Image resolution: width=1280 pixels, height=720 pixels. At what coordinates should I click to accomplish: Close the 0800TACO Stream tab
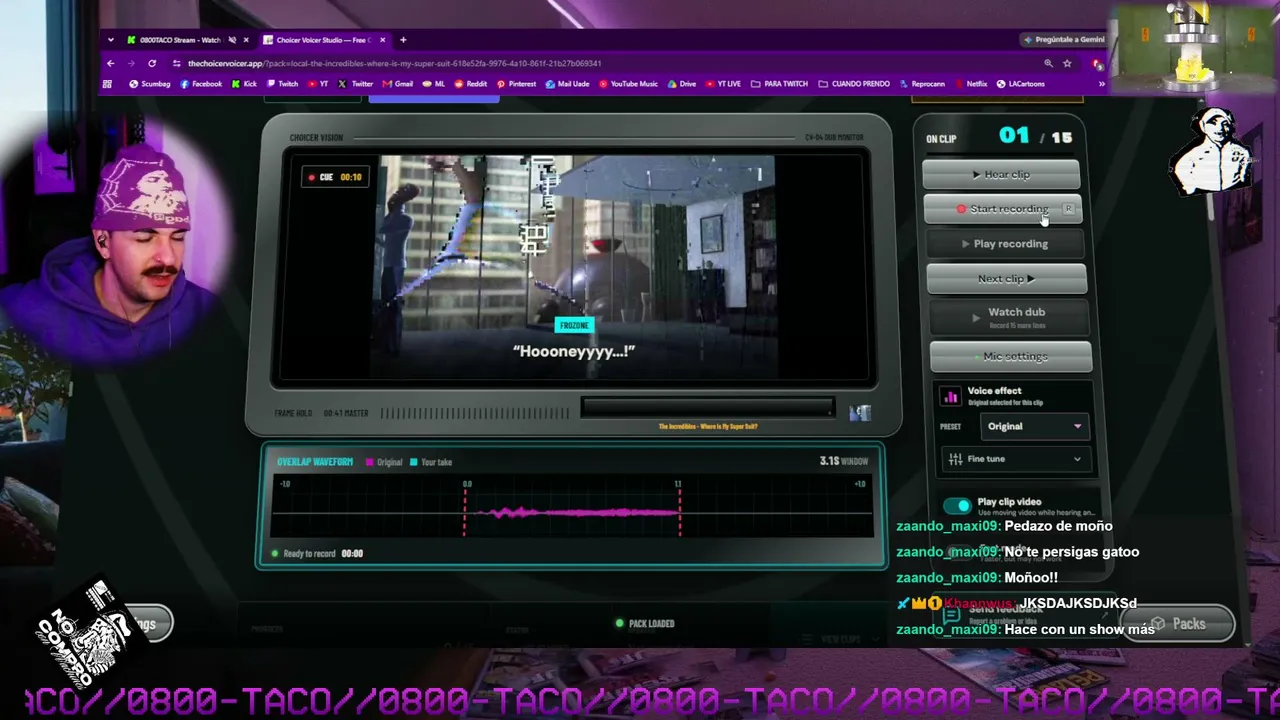point(246,40)
